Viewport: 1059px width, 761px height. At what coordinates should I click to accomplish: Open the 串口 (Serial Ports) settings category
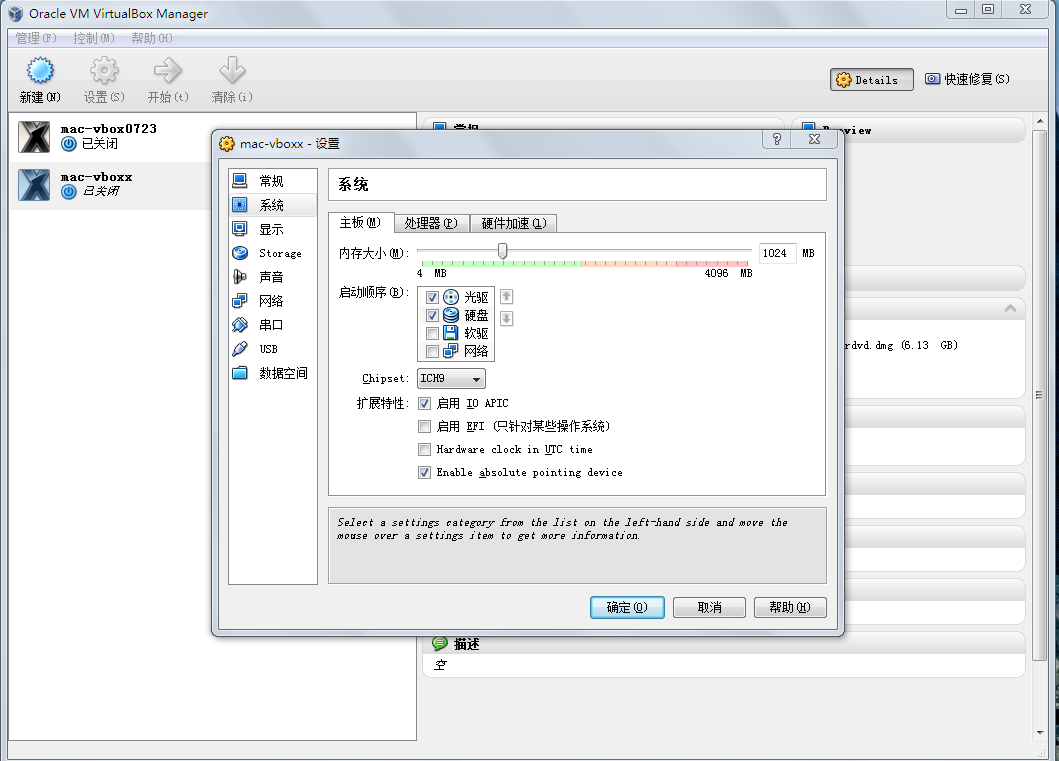tap(273, 325)
